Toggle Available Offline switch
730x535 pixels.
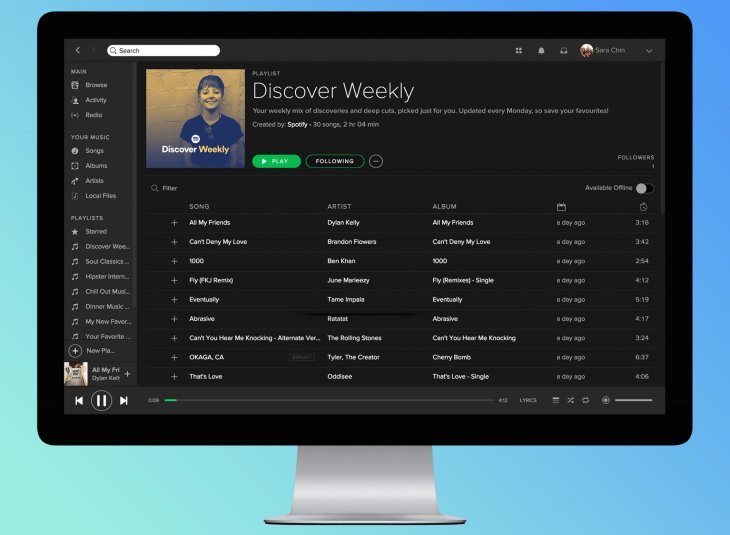645,188
